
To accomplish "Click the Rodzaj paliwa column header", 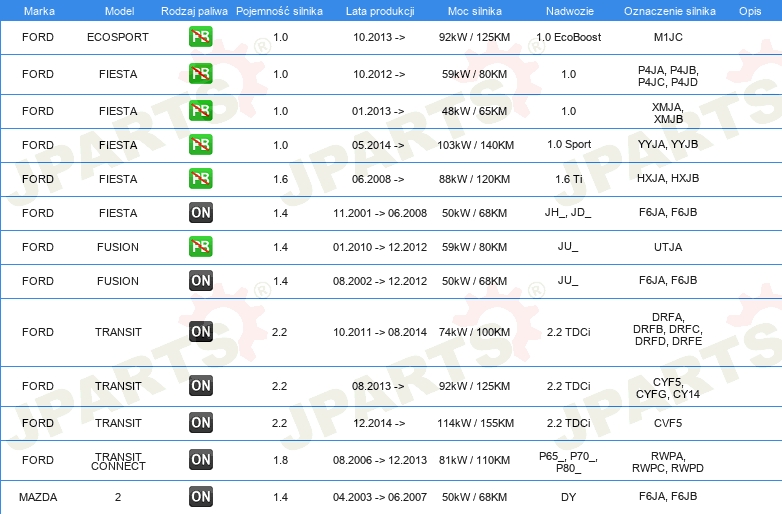I will tap(194, 11).
